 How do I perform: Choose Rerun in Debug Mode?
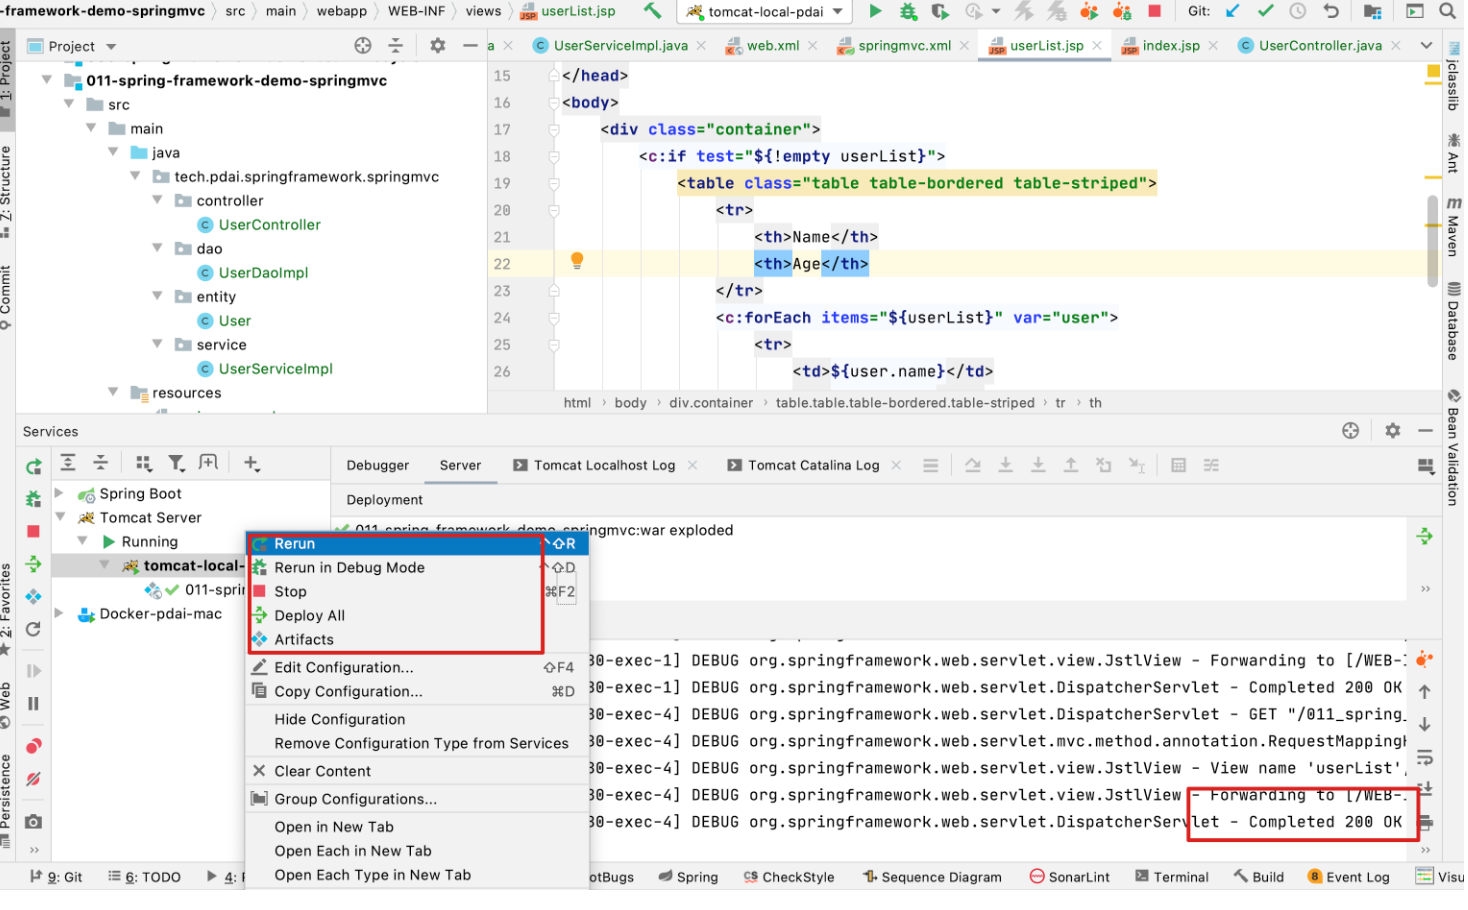417,568
